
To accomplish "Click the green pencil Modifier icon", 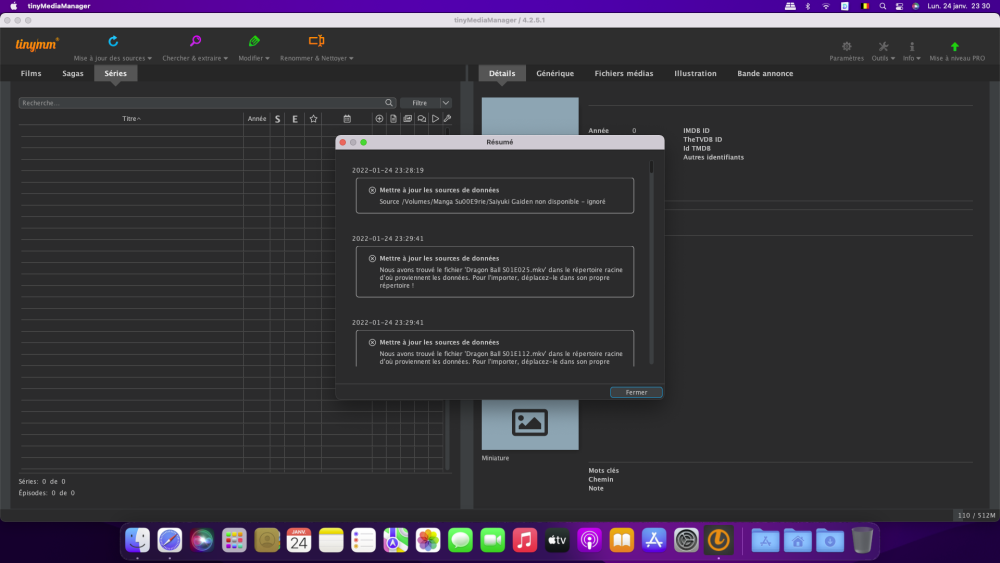I will coord(254,42).
